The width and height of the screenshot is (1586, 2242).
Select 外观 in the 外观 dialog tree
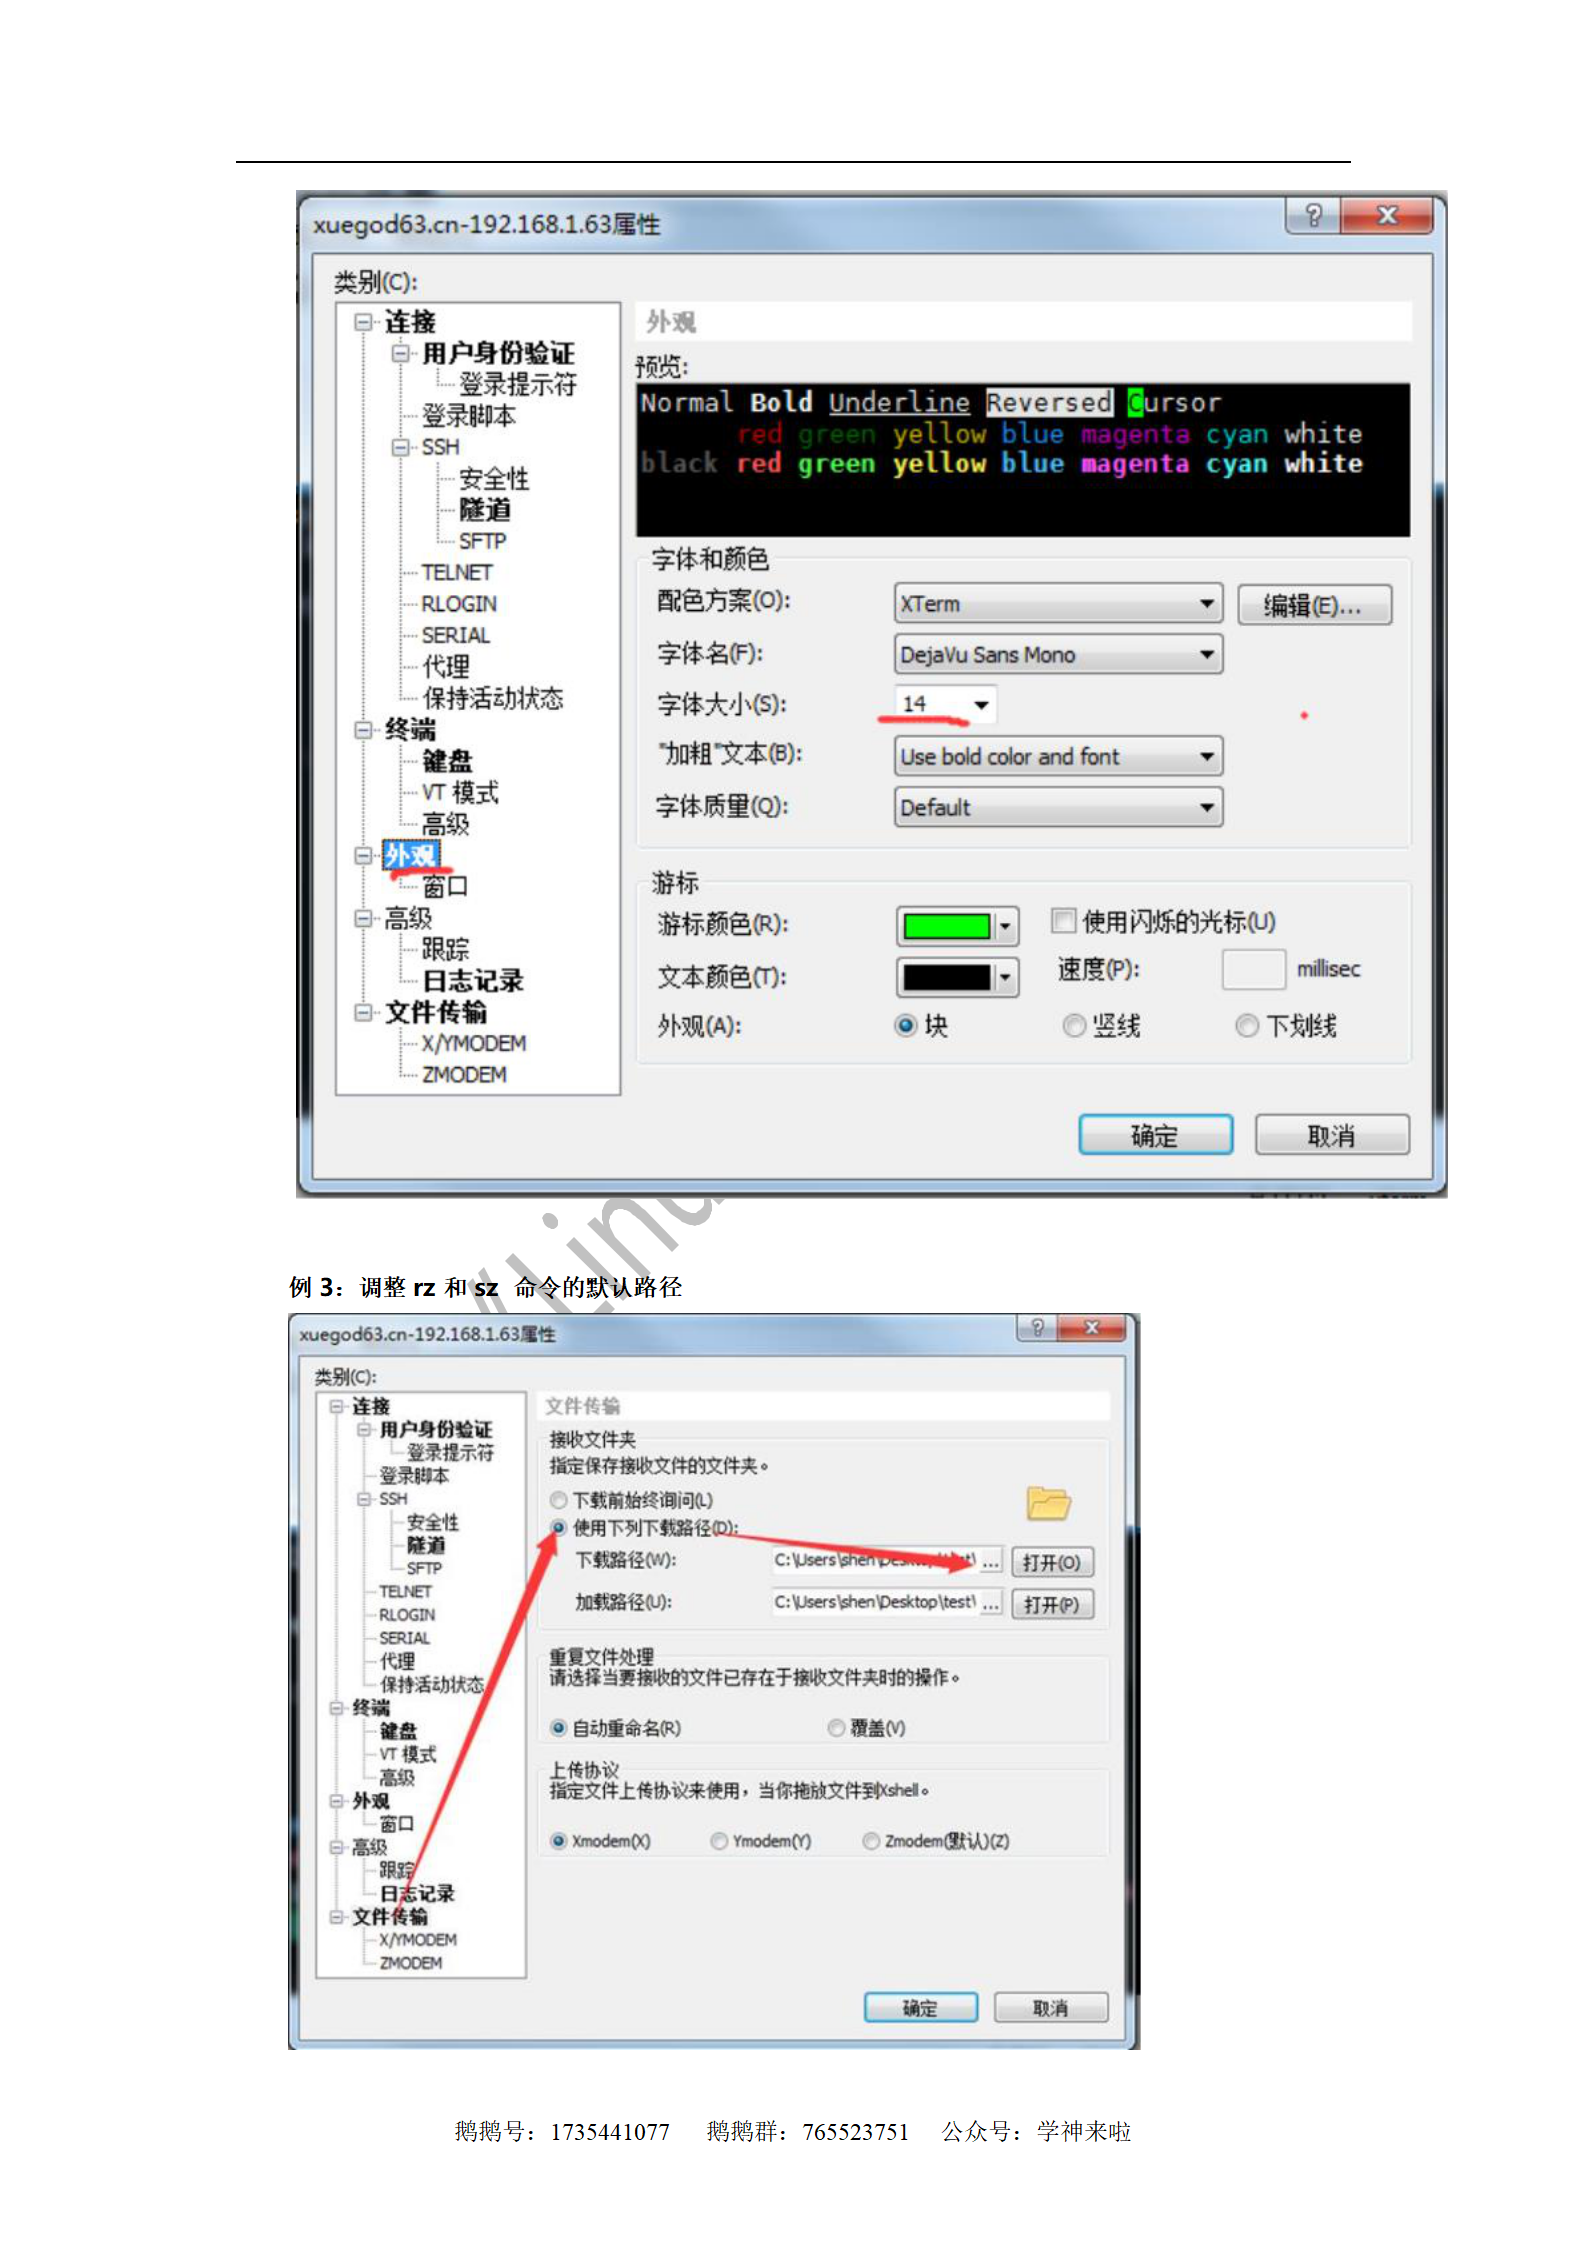tap(410, 855)
